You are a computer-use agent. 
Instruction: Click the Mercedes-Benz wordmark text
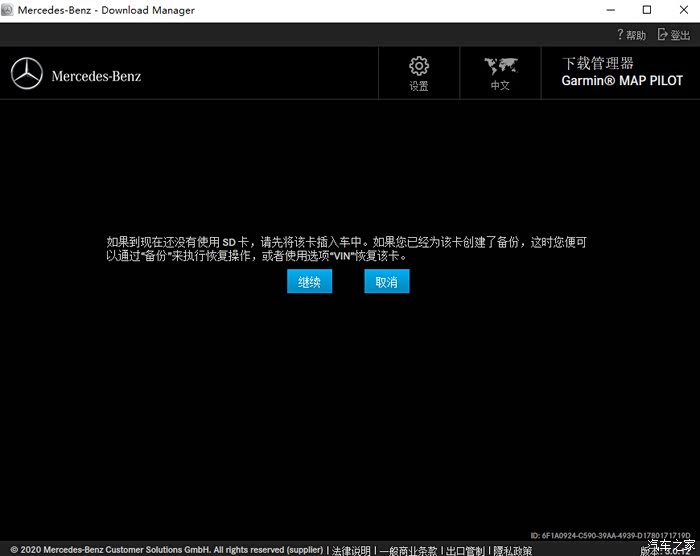click(96, 76)
